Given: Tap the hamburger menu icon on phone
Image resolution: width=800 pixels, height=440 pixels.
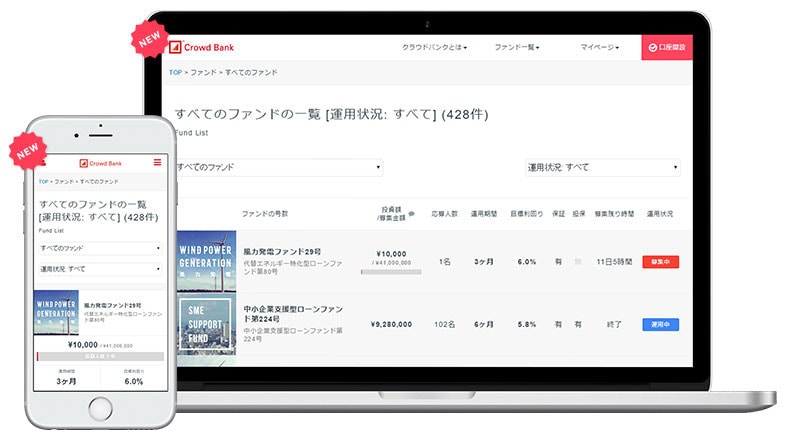Looking at the screenshot, I should 157,162.
